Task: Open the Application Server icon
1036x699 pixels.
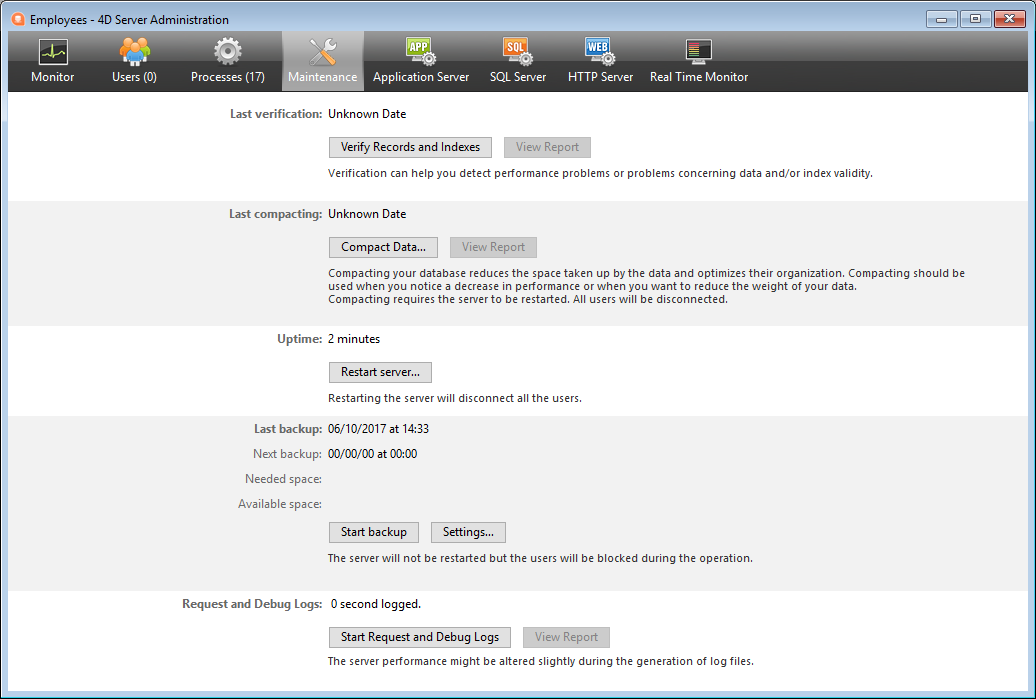Action: coord(420,51)
